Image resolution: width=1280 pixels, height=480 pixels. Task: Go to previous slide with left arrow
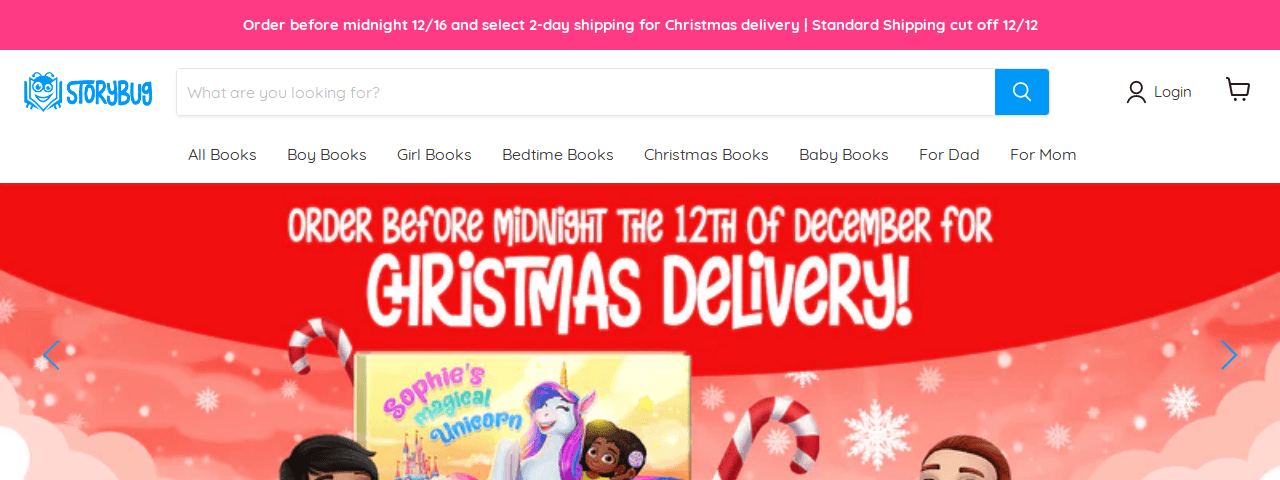pos(51,355)
